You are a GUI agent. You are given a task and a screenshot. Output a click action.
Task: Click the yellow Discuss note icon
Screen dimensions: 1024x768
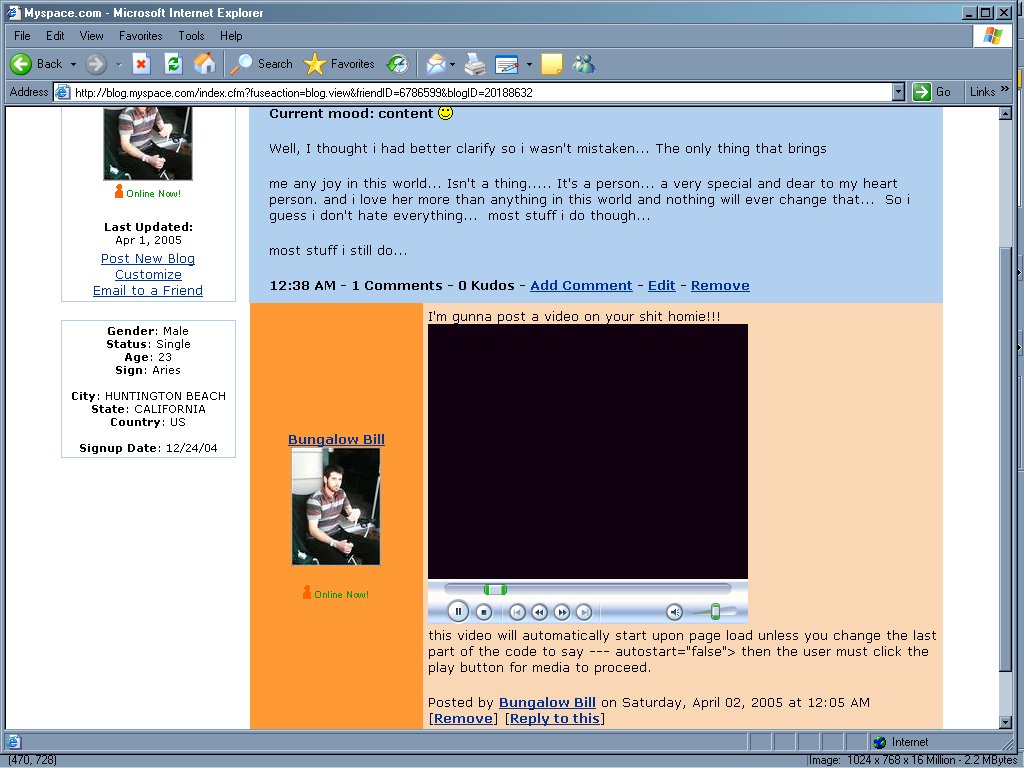551,64
